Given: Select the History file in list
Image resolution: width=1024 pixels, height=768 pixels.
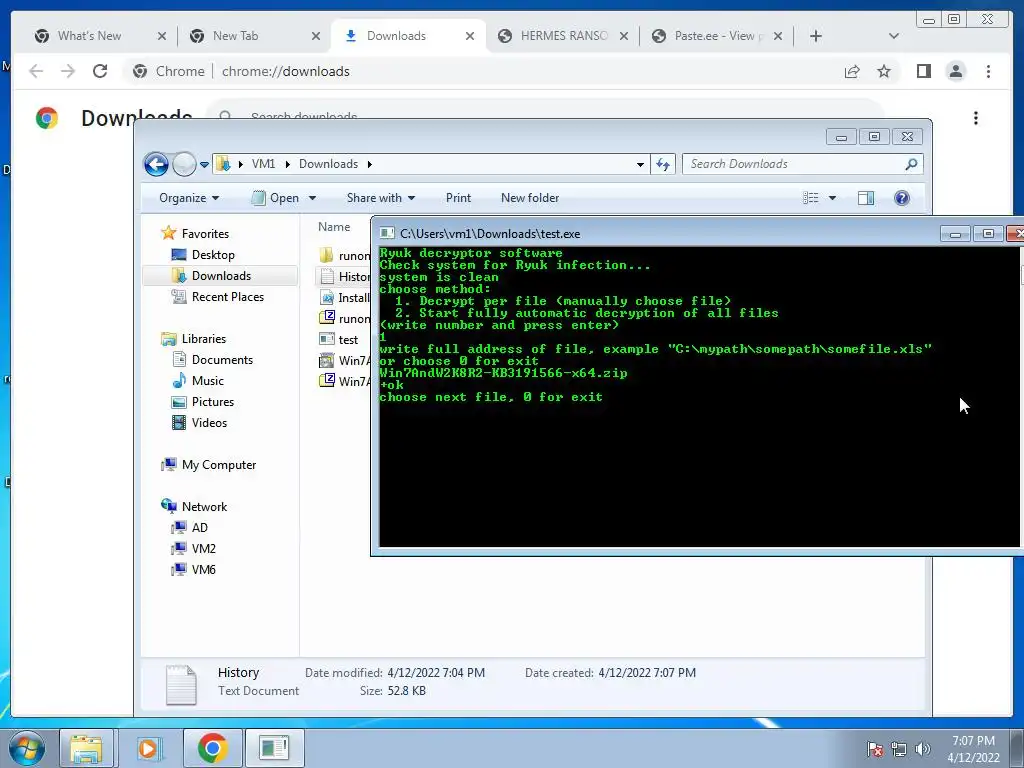Looking at the screenshot, I should pyautogui.click(x=344, y=277).
